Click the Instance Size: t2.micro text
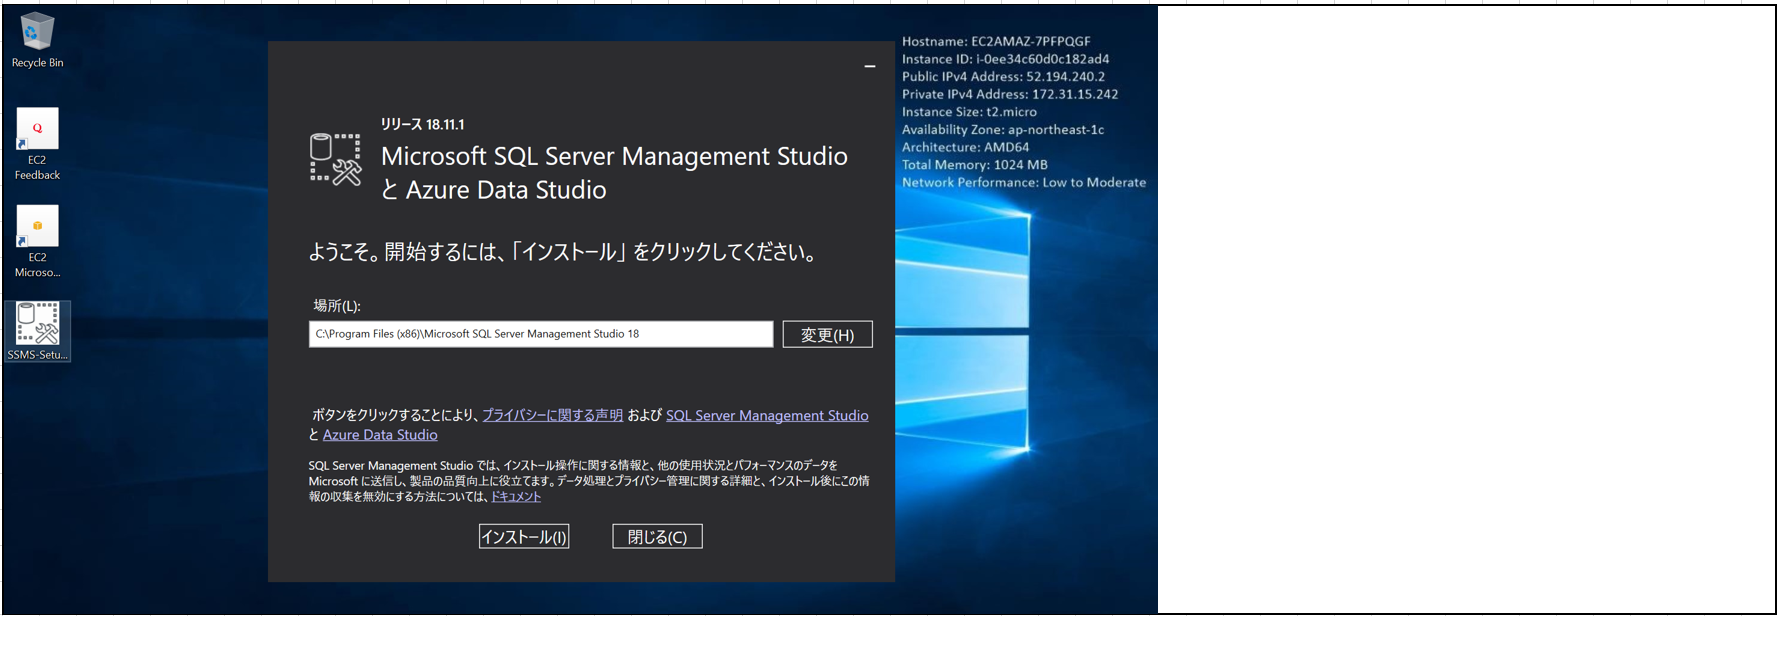1777x648 pixels. pyautogui.click(x=969, y=112)
